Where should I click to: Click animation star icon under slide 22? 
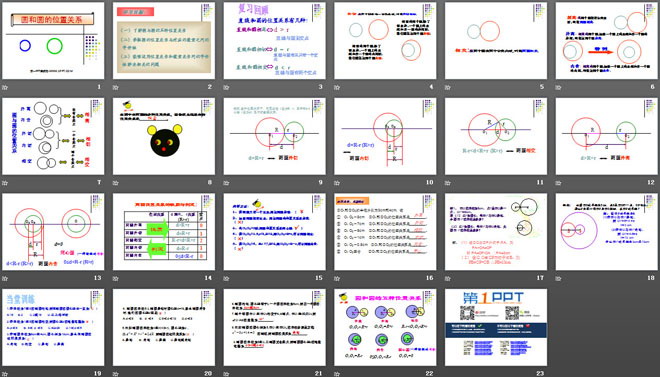coord(337,374)
